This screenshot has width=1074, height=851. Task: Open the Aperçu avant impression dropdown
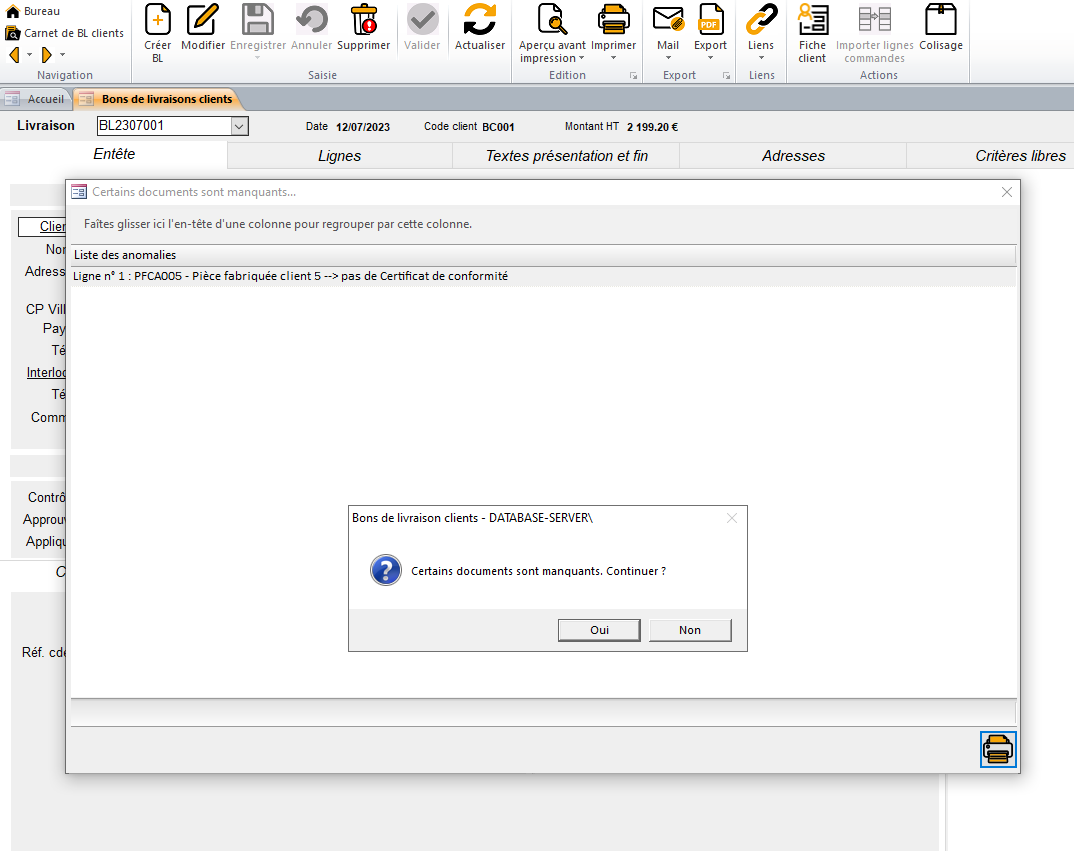581,58
